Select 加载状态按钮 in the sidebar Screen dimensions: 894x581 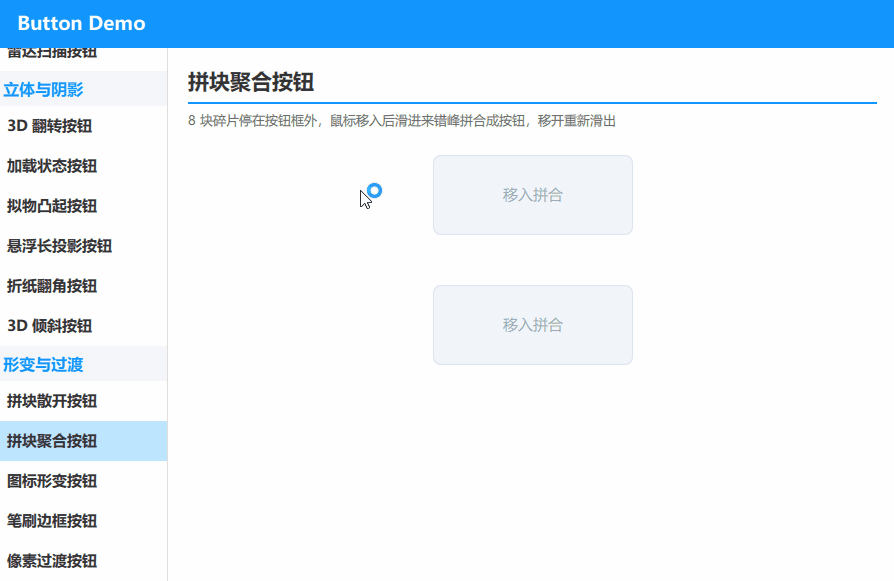(x=83, y=166)
